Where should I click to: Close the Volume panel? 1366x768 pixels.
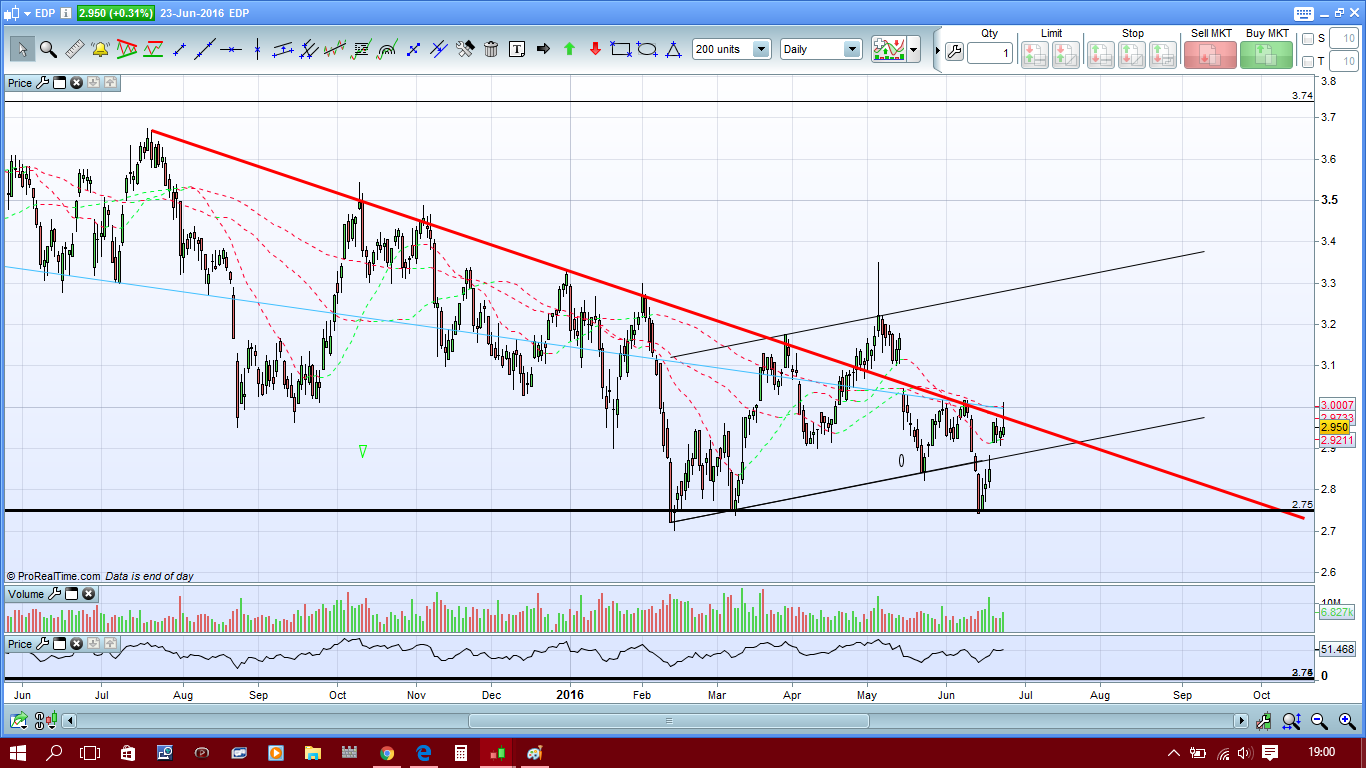(88, 594)
